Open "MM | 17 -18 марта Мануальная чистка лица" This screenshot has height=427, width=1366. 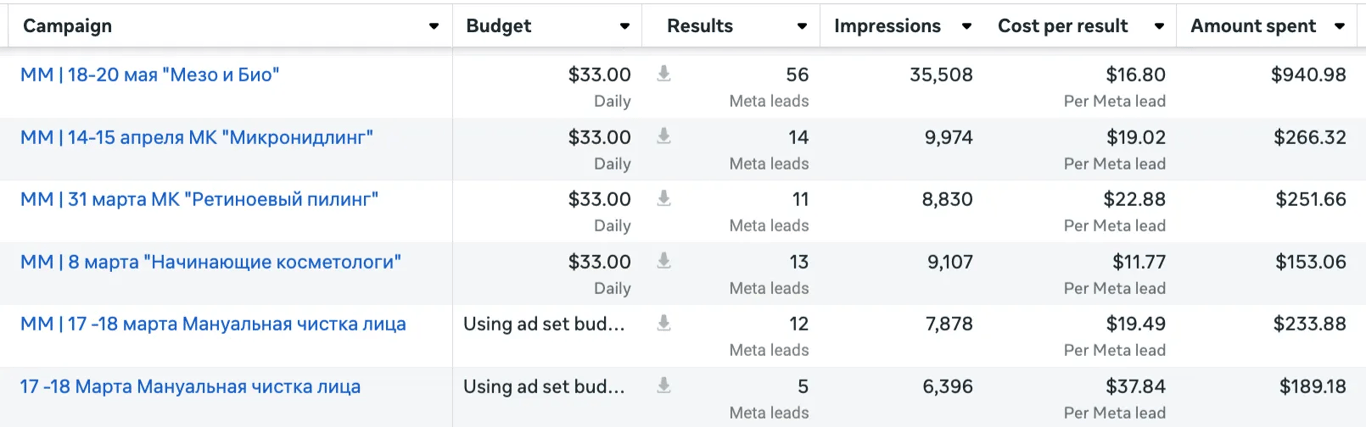pyautogui.click(x=213, y=324)
